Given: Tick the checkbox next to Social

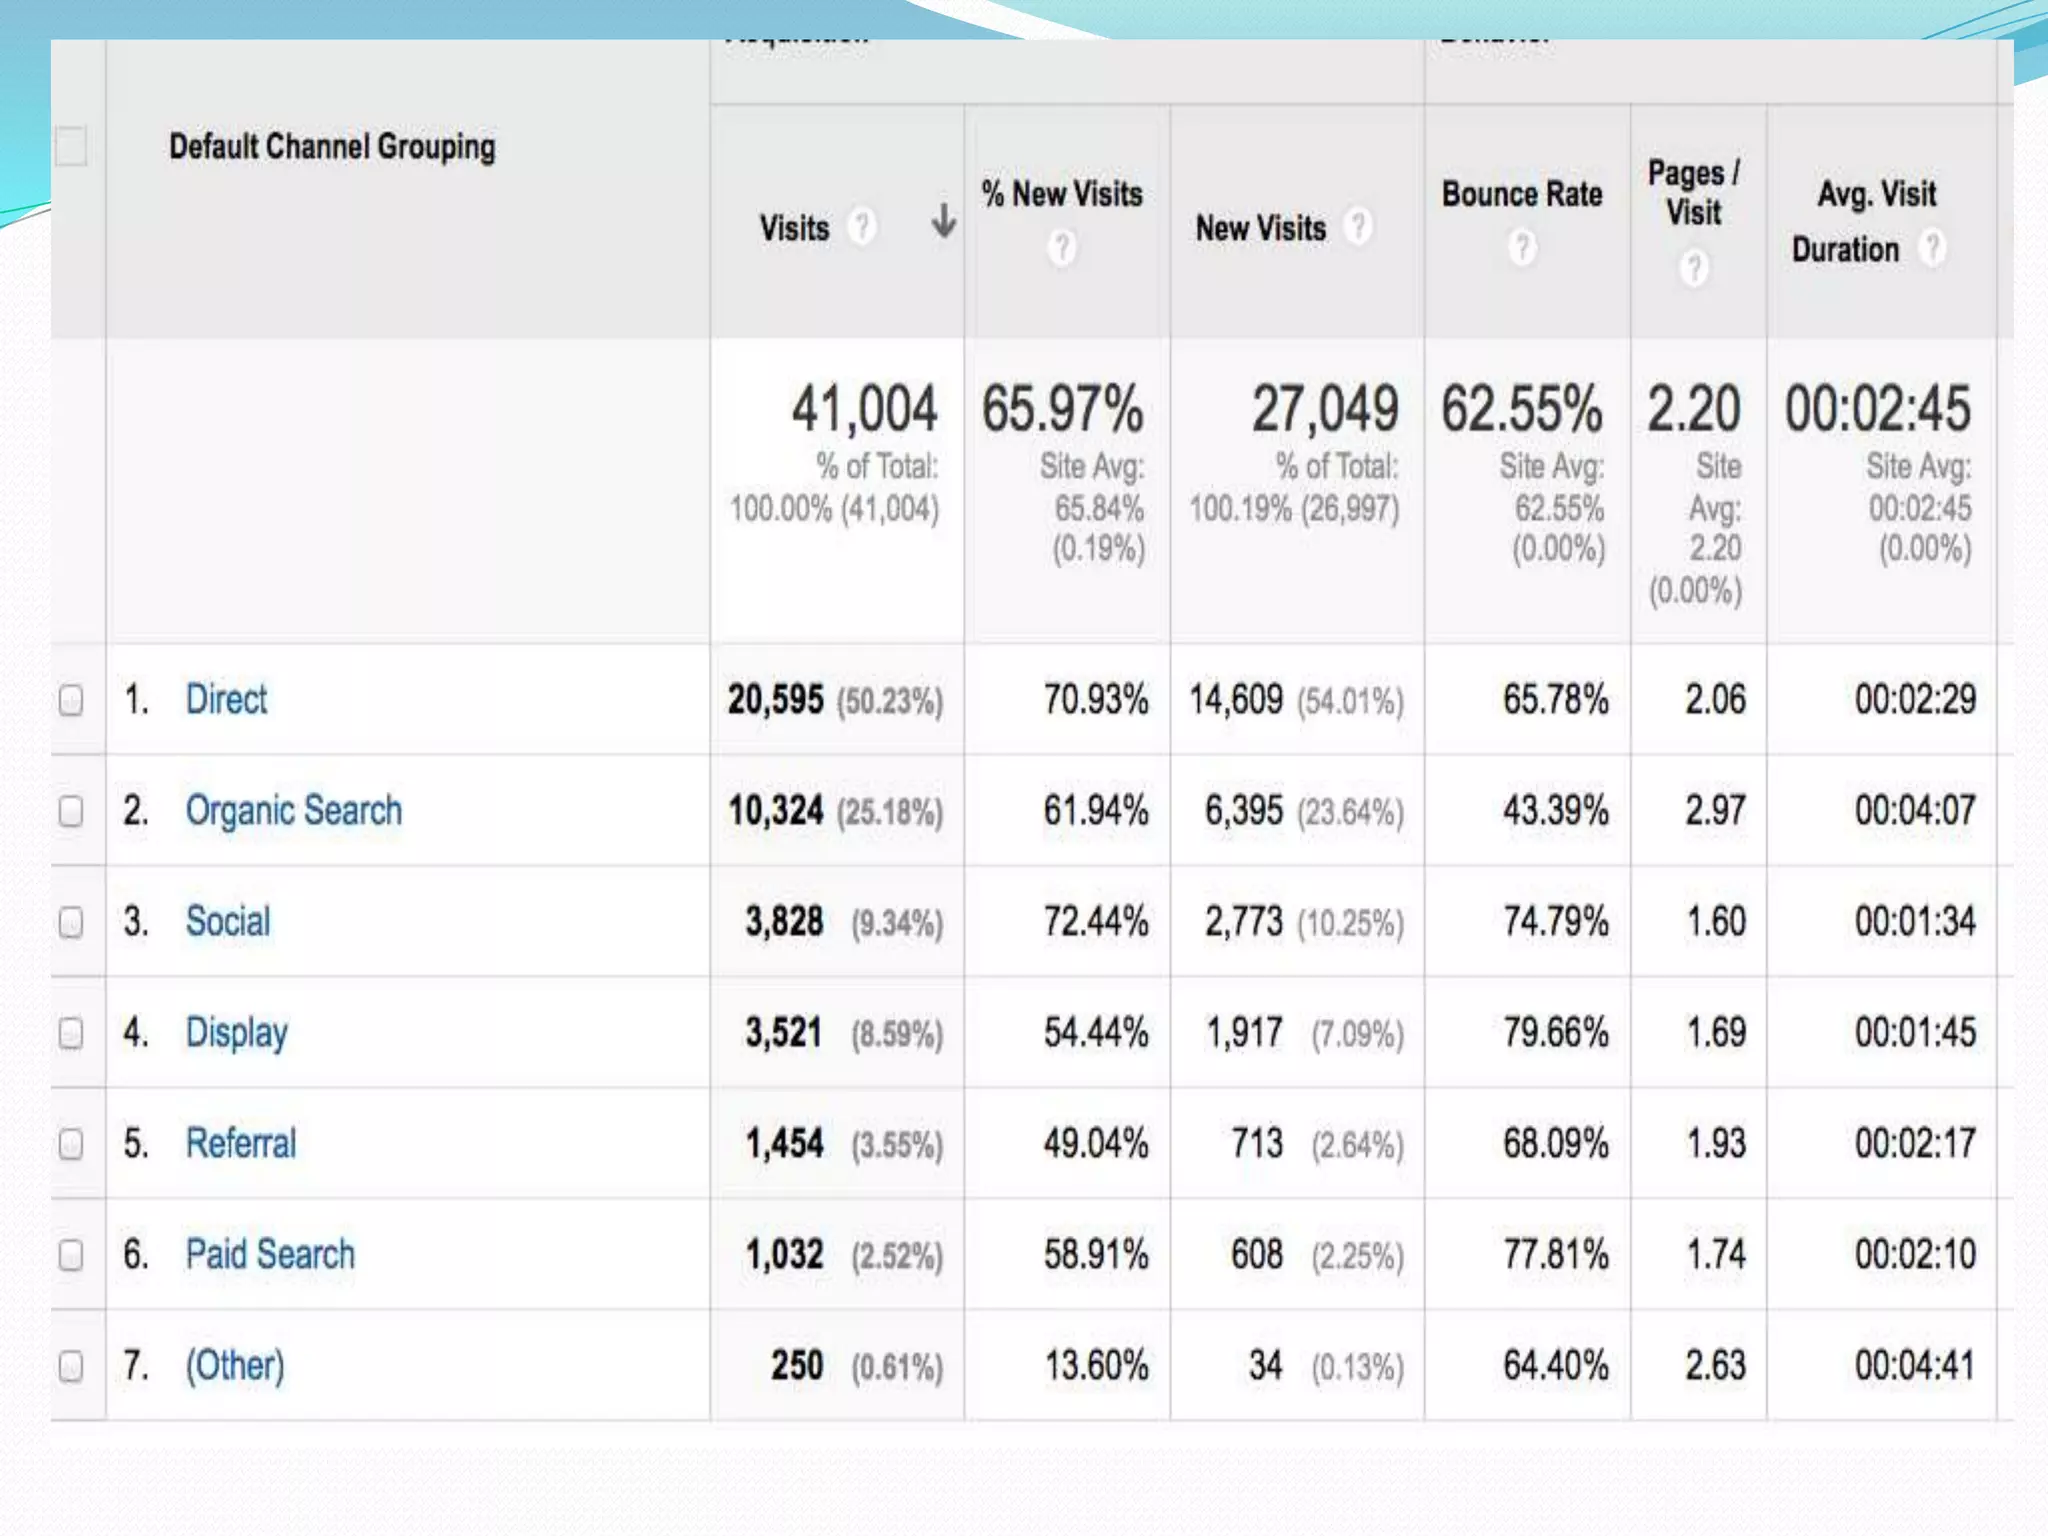Looking at the screenshot, I should (71, 922).
